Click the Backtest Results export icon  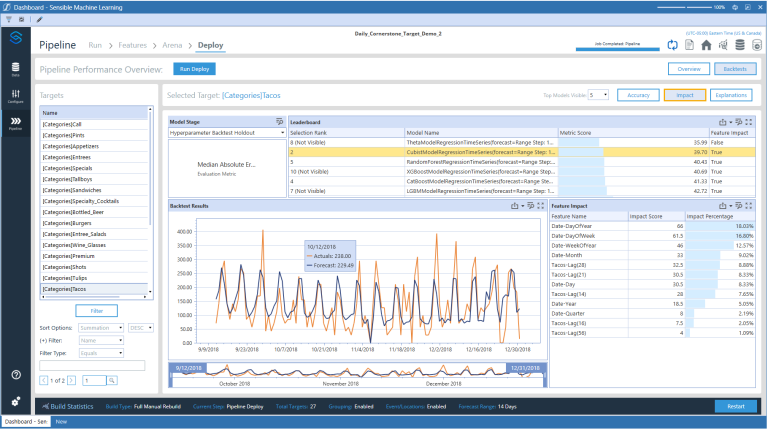point(515,206)
